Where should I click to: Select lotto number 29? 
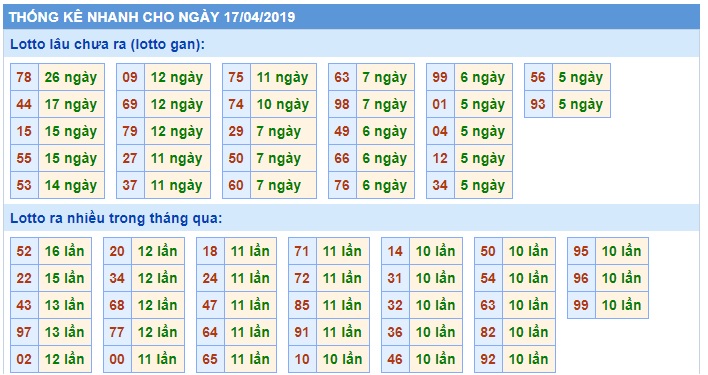tap(236, 131)
